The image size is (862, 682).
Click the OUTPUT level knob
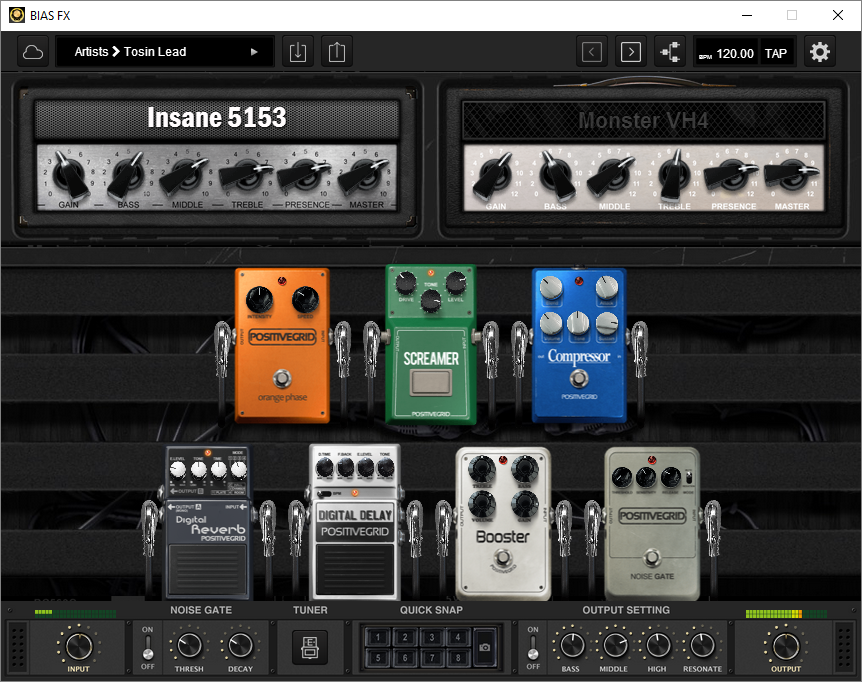click(786, 646)
